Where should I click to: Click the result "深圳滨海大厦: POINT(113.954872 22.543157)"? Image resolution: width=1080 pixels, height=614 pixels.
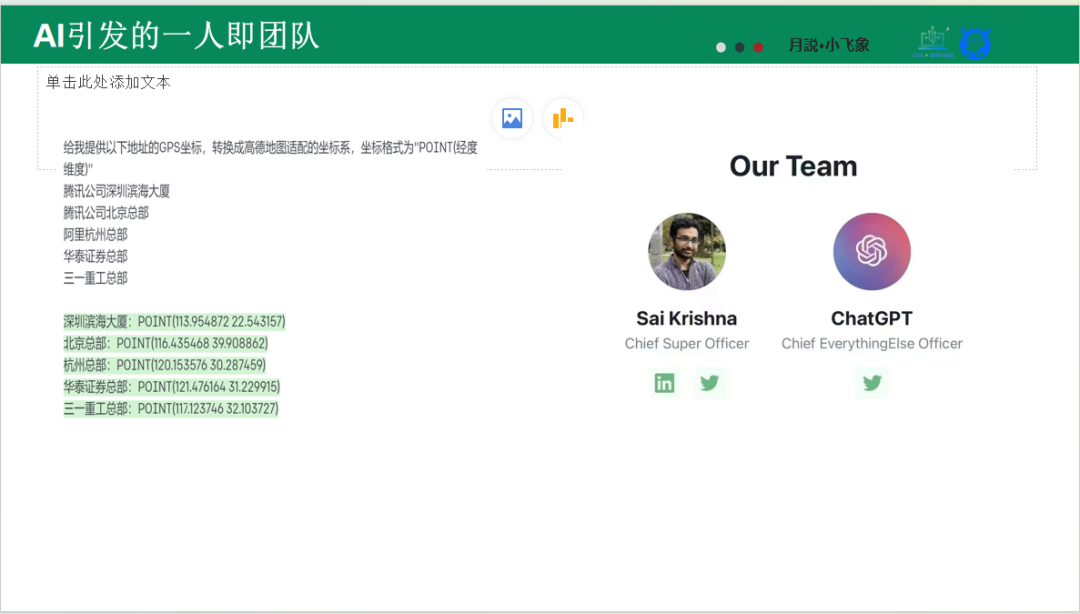(x=174, y=322)
